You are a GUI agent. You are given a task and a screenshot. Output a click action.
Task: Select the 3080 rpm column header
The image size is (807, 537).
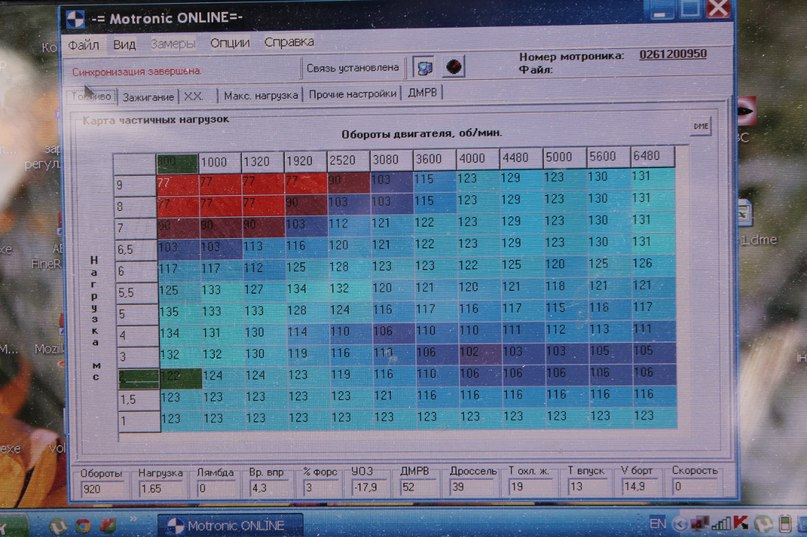click(392, 160)
